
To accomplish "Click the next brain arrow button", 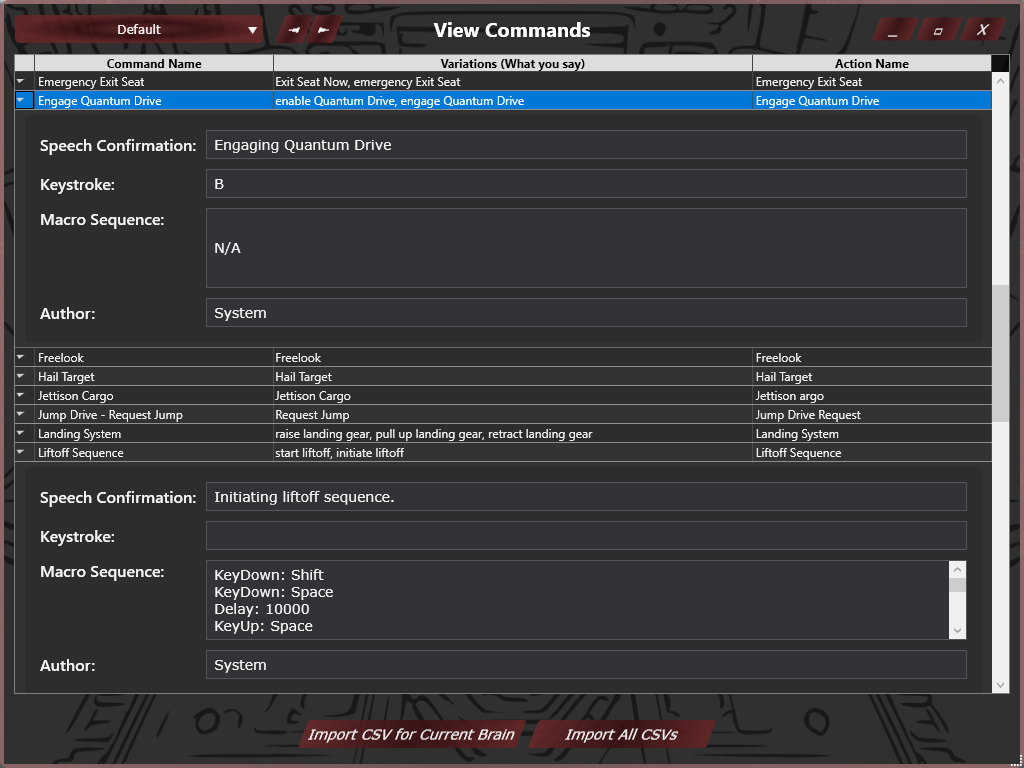I will [324, 30].
